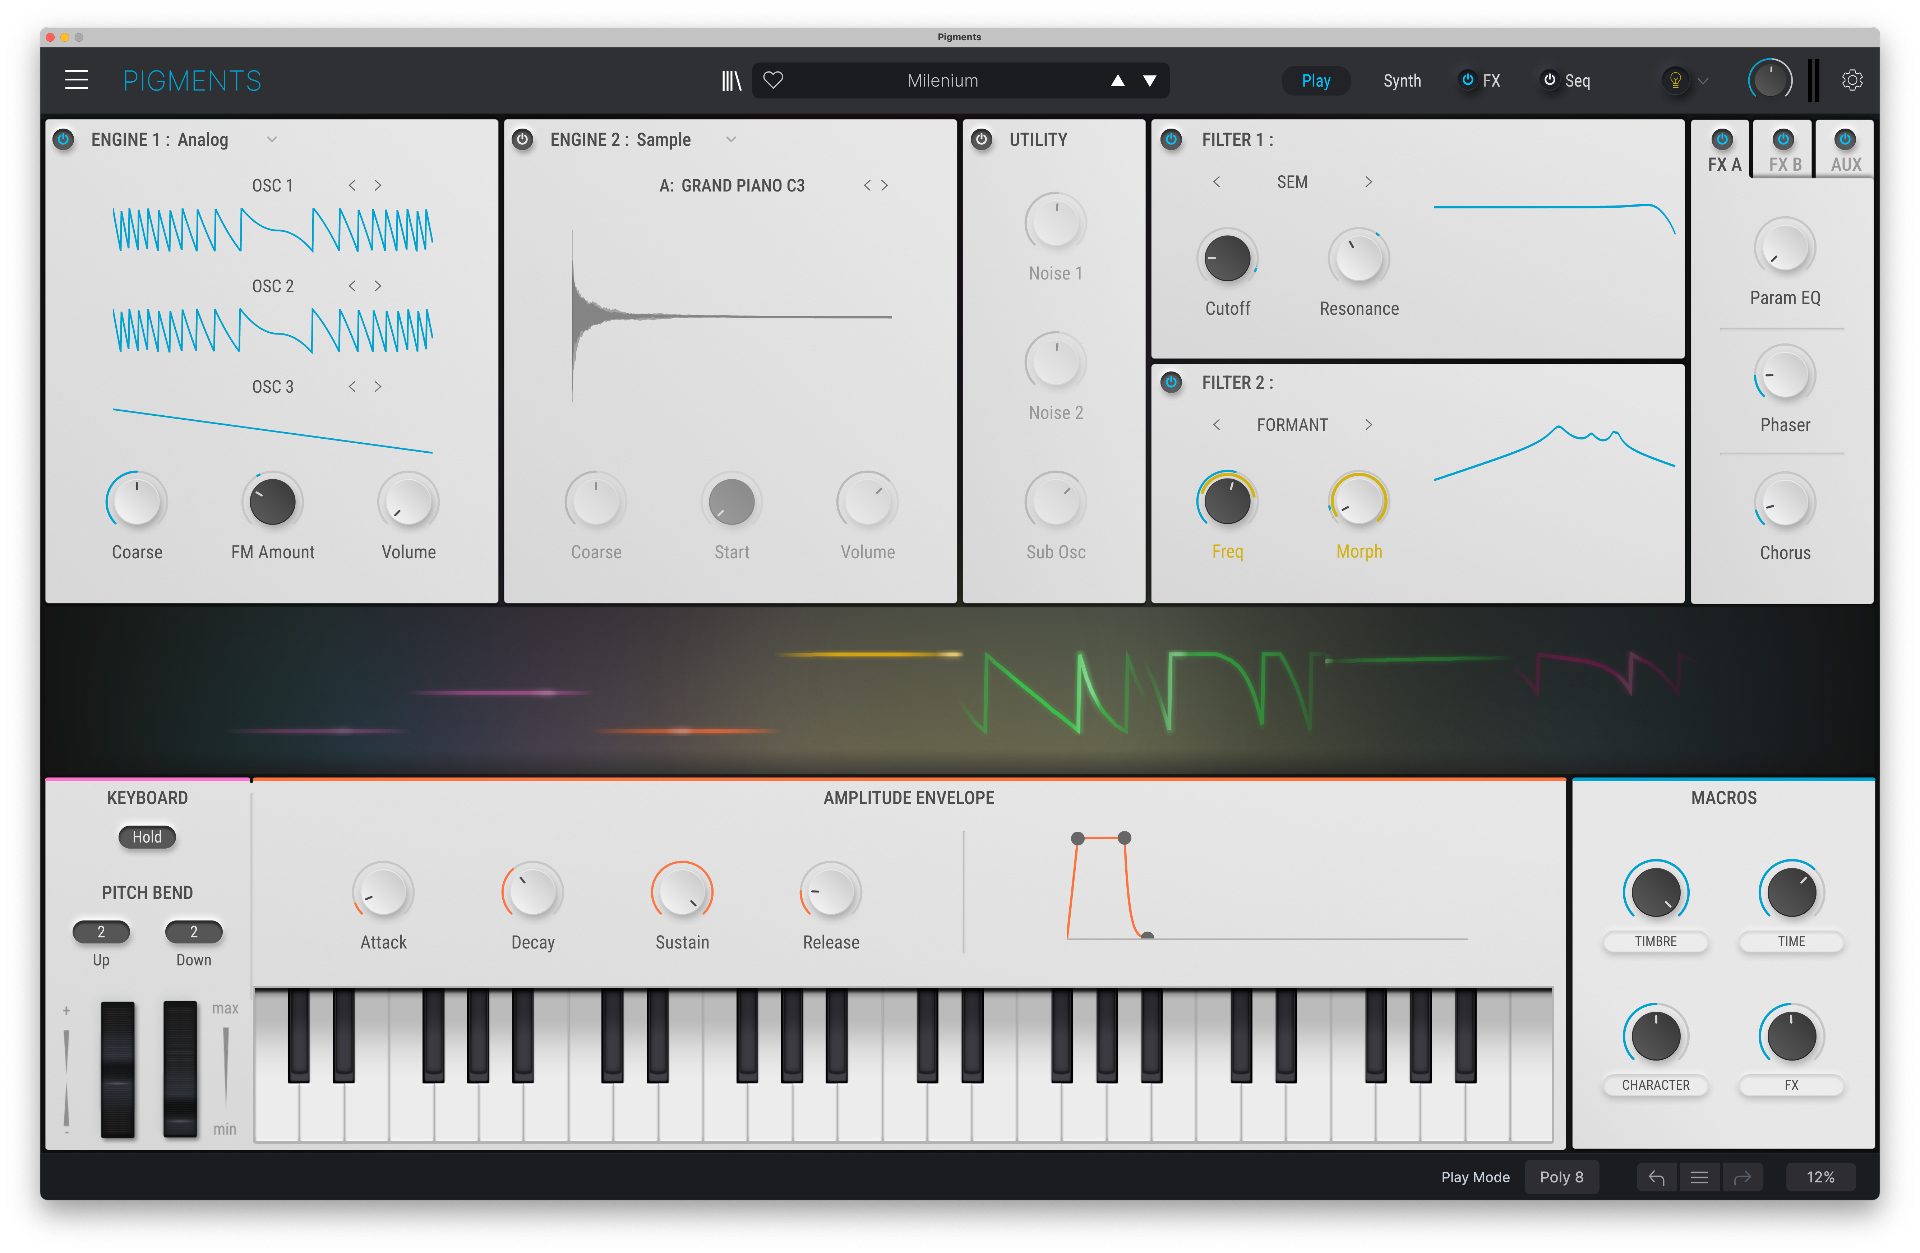This screenshot has width=1920, height=1253.
Task: Open the hamburger main menu
Action: 76,80
